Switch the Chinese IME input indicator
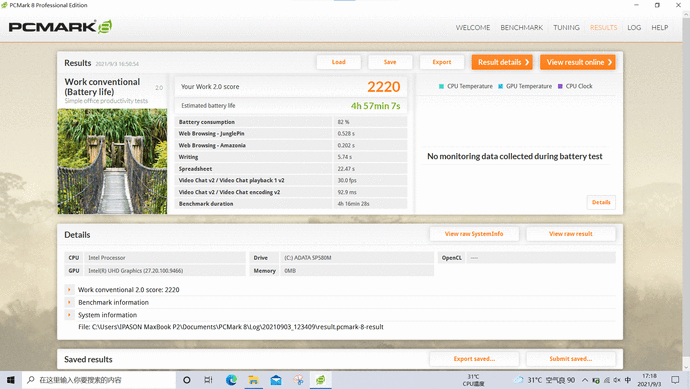 (x=628, y=380)
